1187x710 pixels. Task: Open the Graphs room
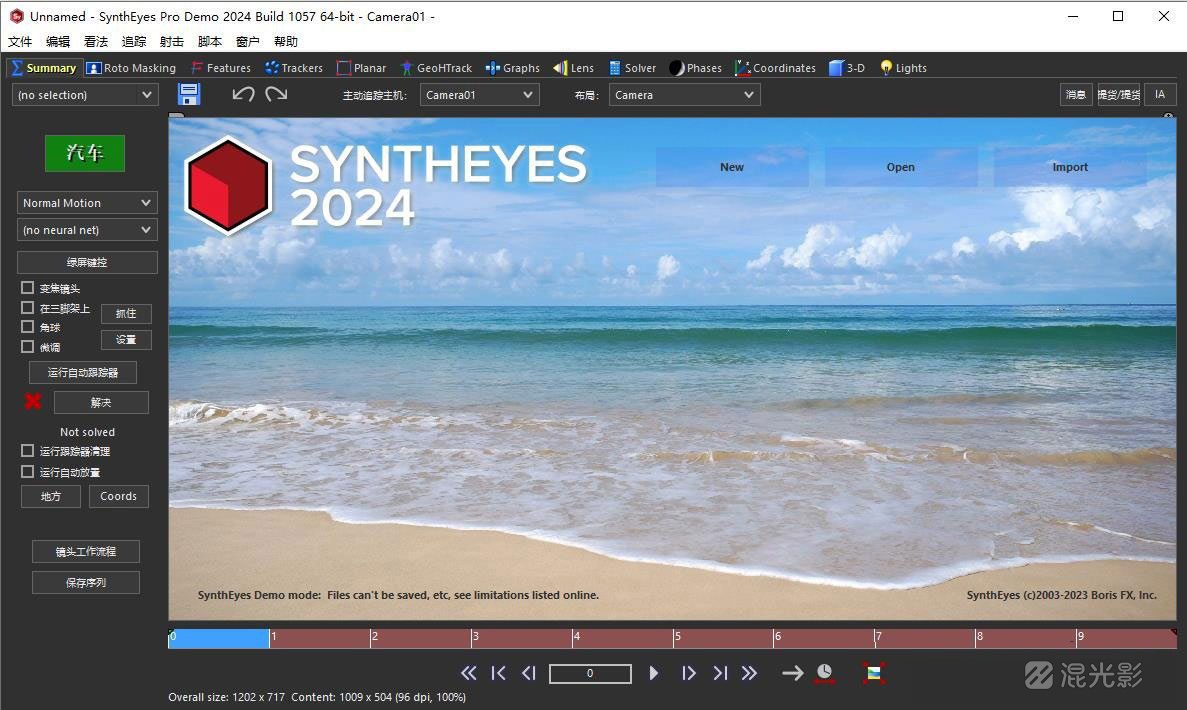click(x=512, y=68)
